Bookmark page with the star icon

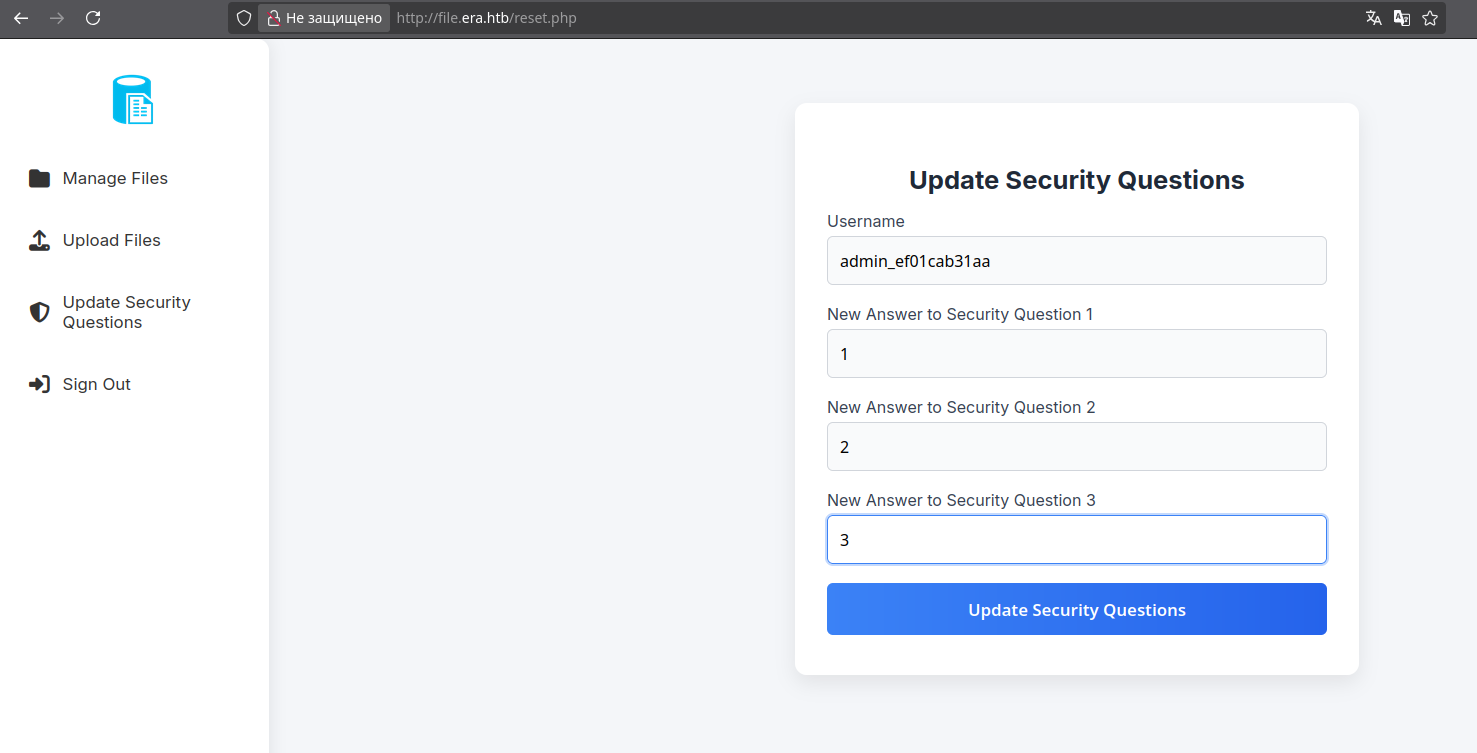click(x=1430, y=18)
